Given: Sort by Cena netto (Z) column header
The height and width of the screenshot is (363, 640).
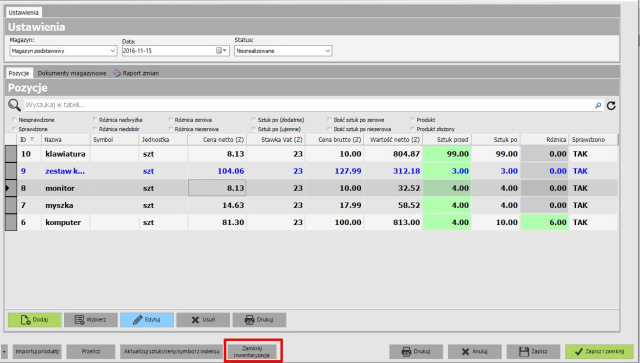Looking at the screenshot, I should pyautogui.click(x=217, y=140).
